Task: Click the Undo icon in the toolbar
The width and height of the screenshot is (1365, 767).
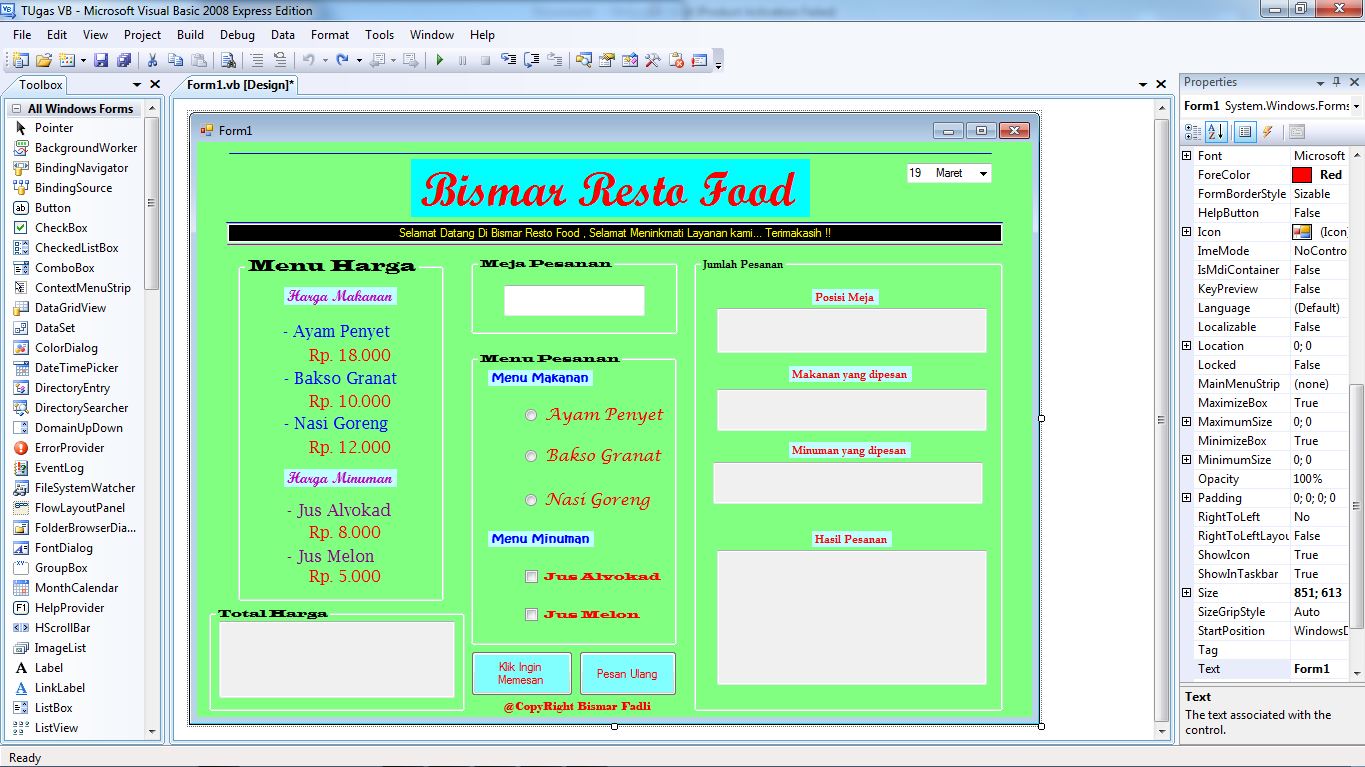Action: (309, 59)
